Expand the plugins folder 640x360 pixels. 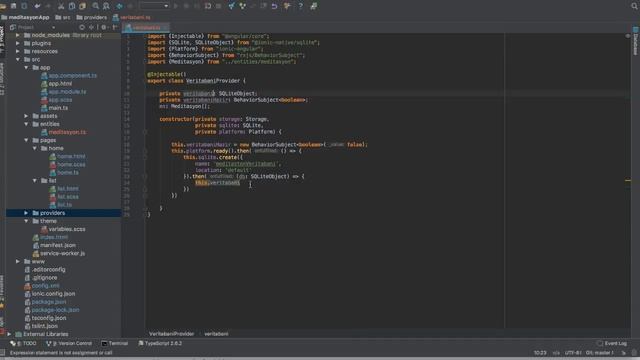click(18, 43)
